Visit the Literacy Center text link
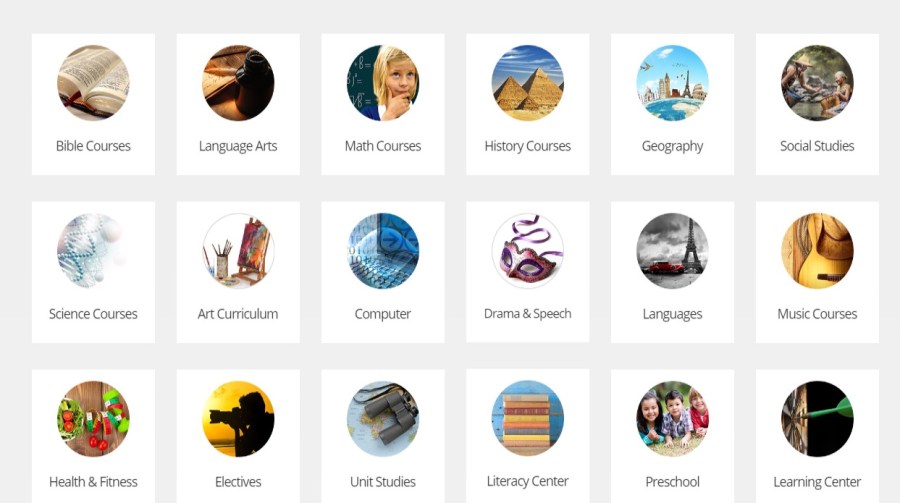This screenshot has width=900, height=503. click(527, 481)
